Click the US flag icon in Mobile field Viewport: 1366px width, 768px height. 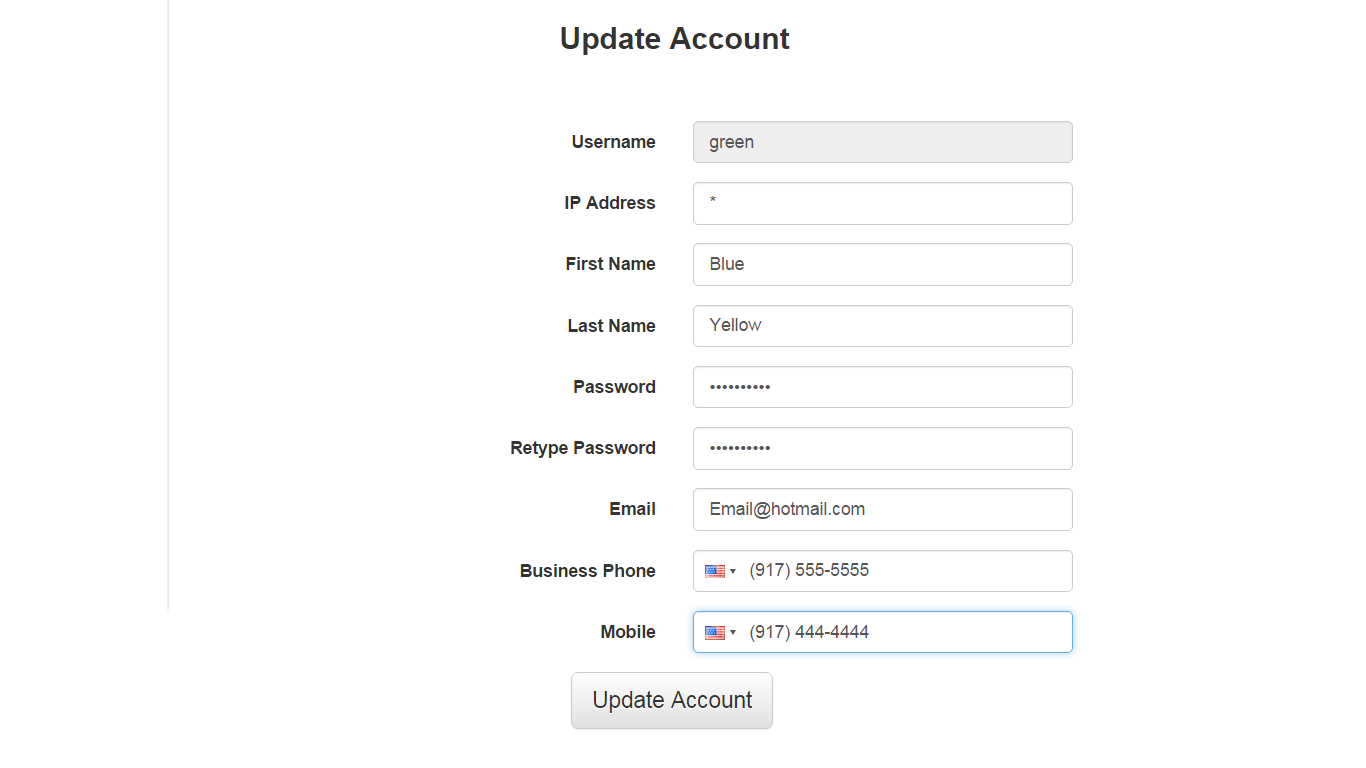(715, 632)
